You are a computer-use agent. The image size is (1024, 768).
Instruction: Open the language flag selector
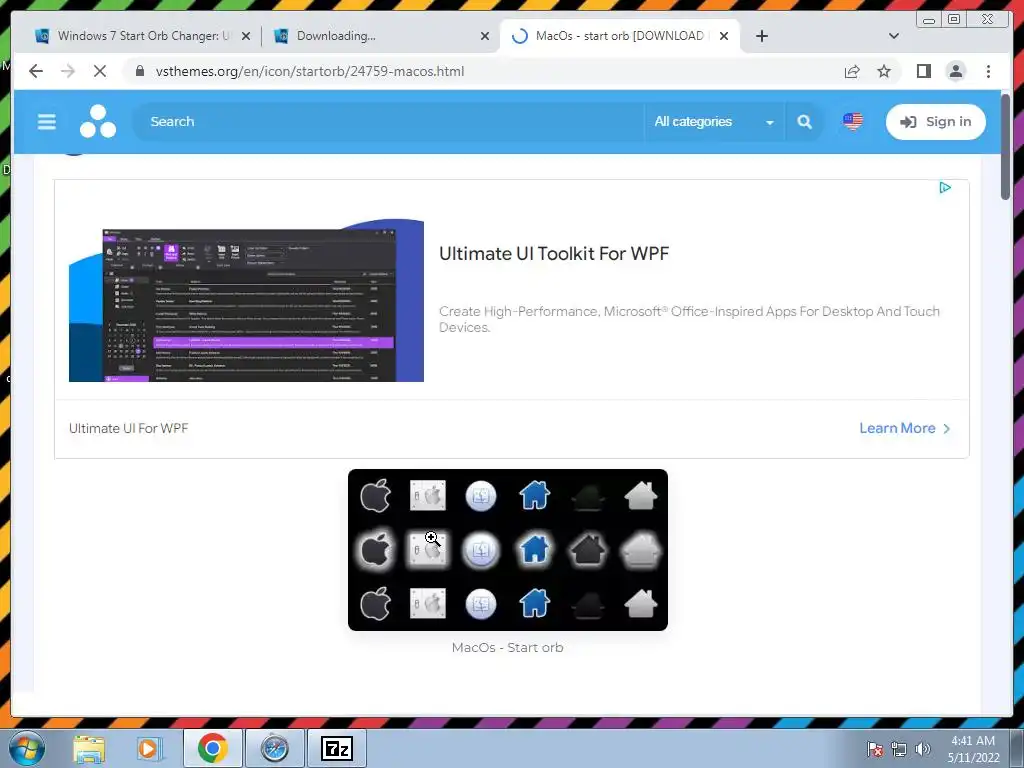point(852,121)
